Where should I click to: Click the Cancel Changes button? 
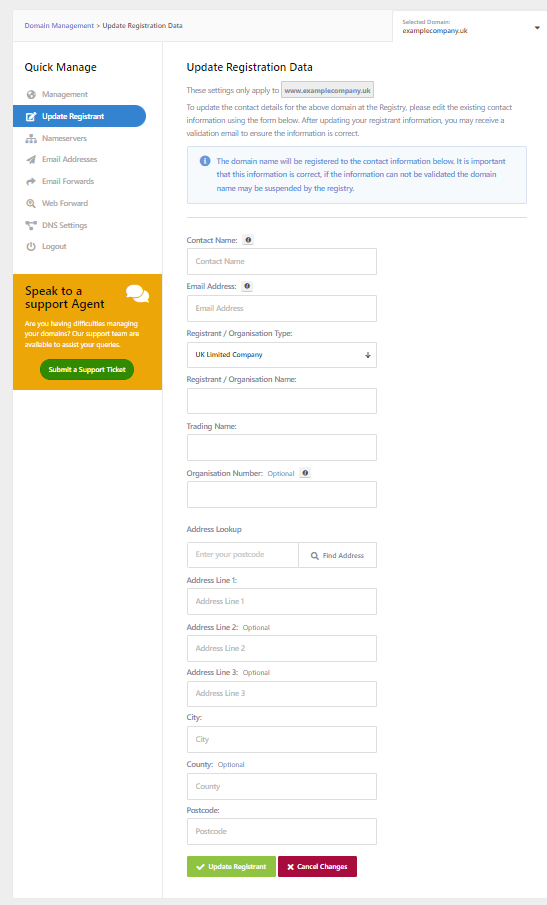[x=317, y=866]
